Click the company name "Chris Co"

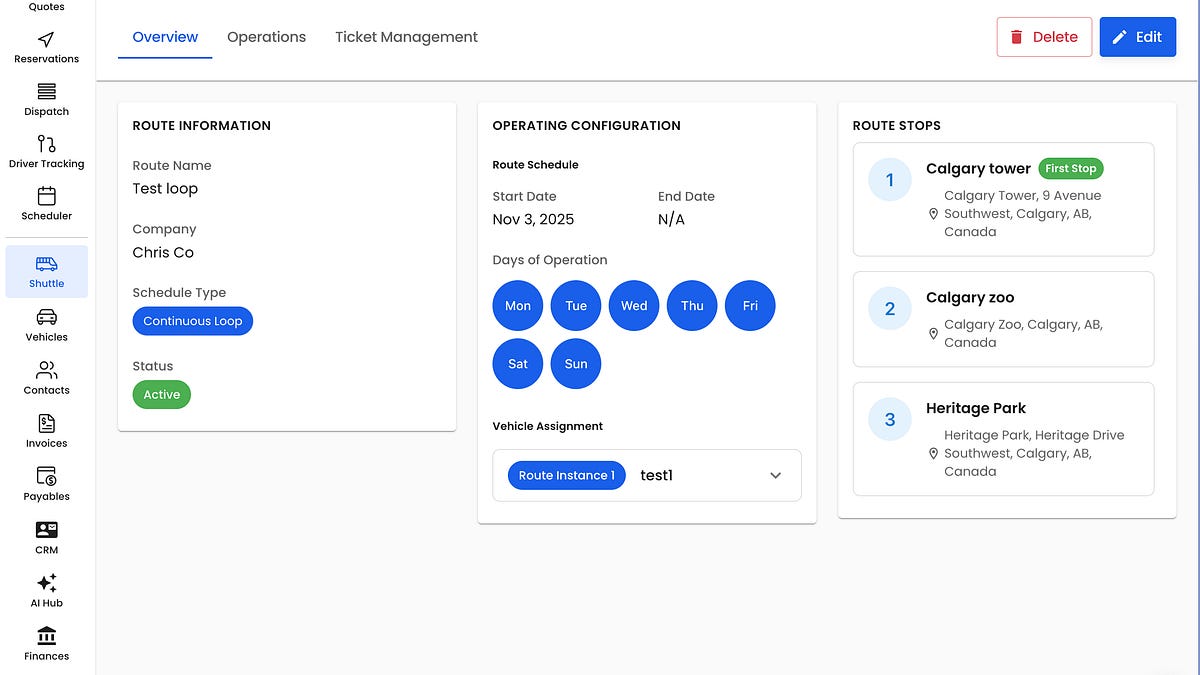pos(163,253)
